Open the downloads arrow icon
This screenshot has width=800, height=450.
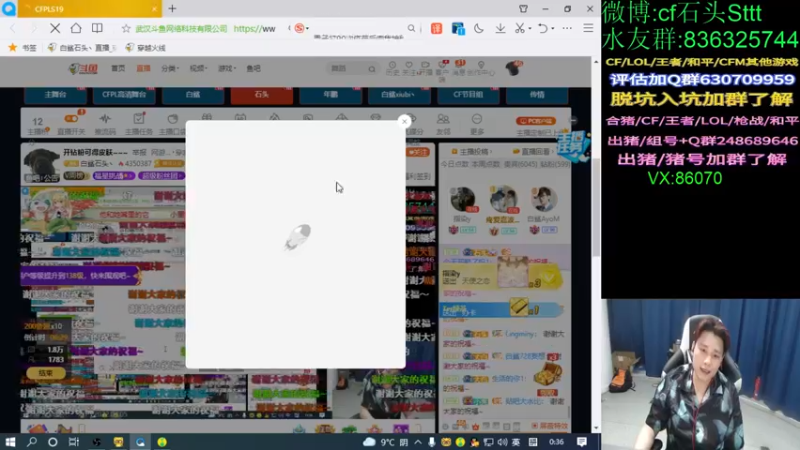(x=500, y=29)
